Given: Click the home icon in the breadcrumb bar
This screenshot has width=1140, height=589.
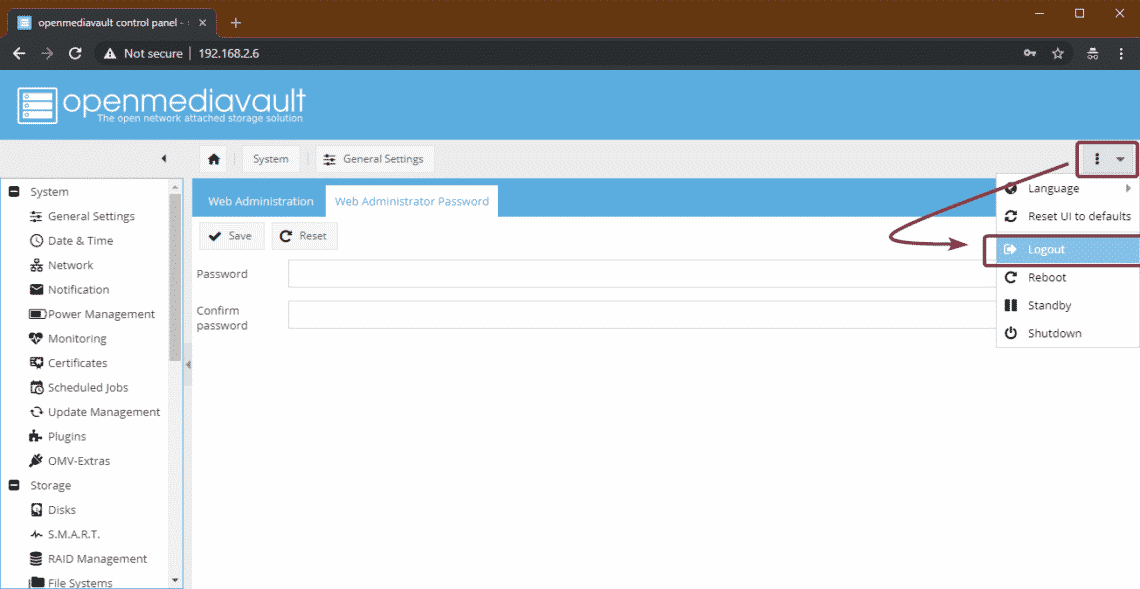Looking at the screenshot, I should point(213,159).
